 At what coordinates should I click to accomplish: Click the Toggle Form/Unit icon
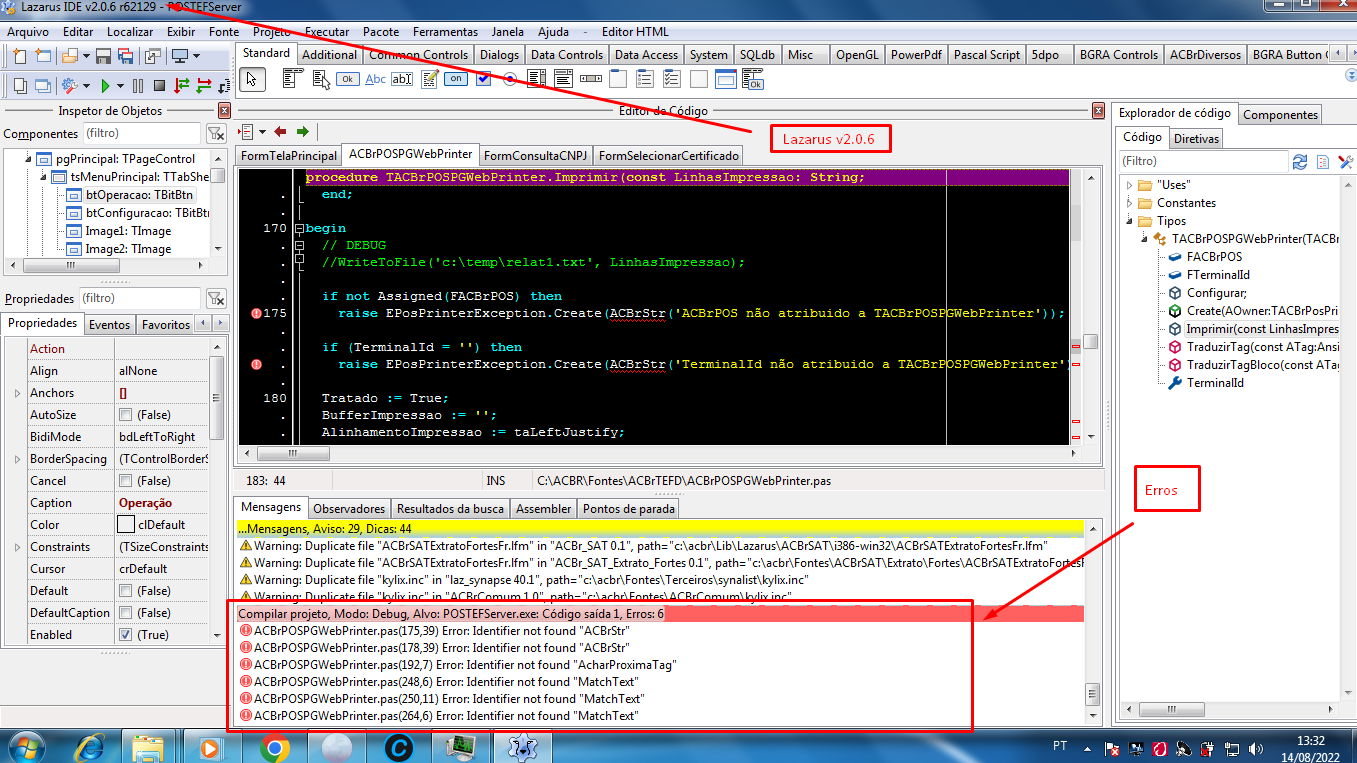point(153,56)
